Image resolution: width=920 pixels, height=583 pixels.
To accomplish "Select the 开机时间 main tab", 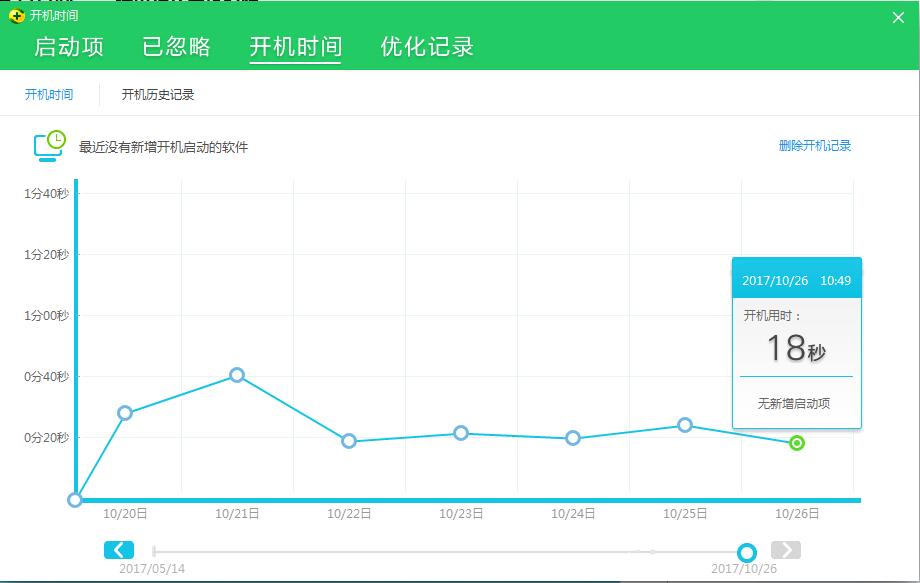I will (x=295, y=47).
